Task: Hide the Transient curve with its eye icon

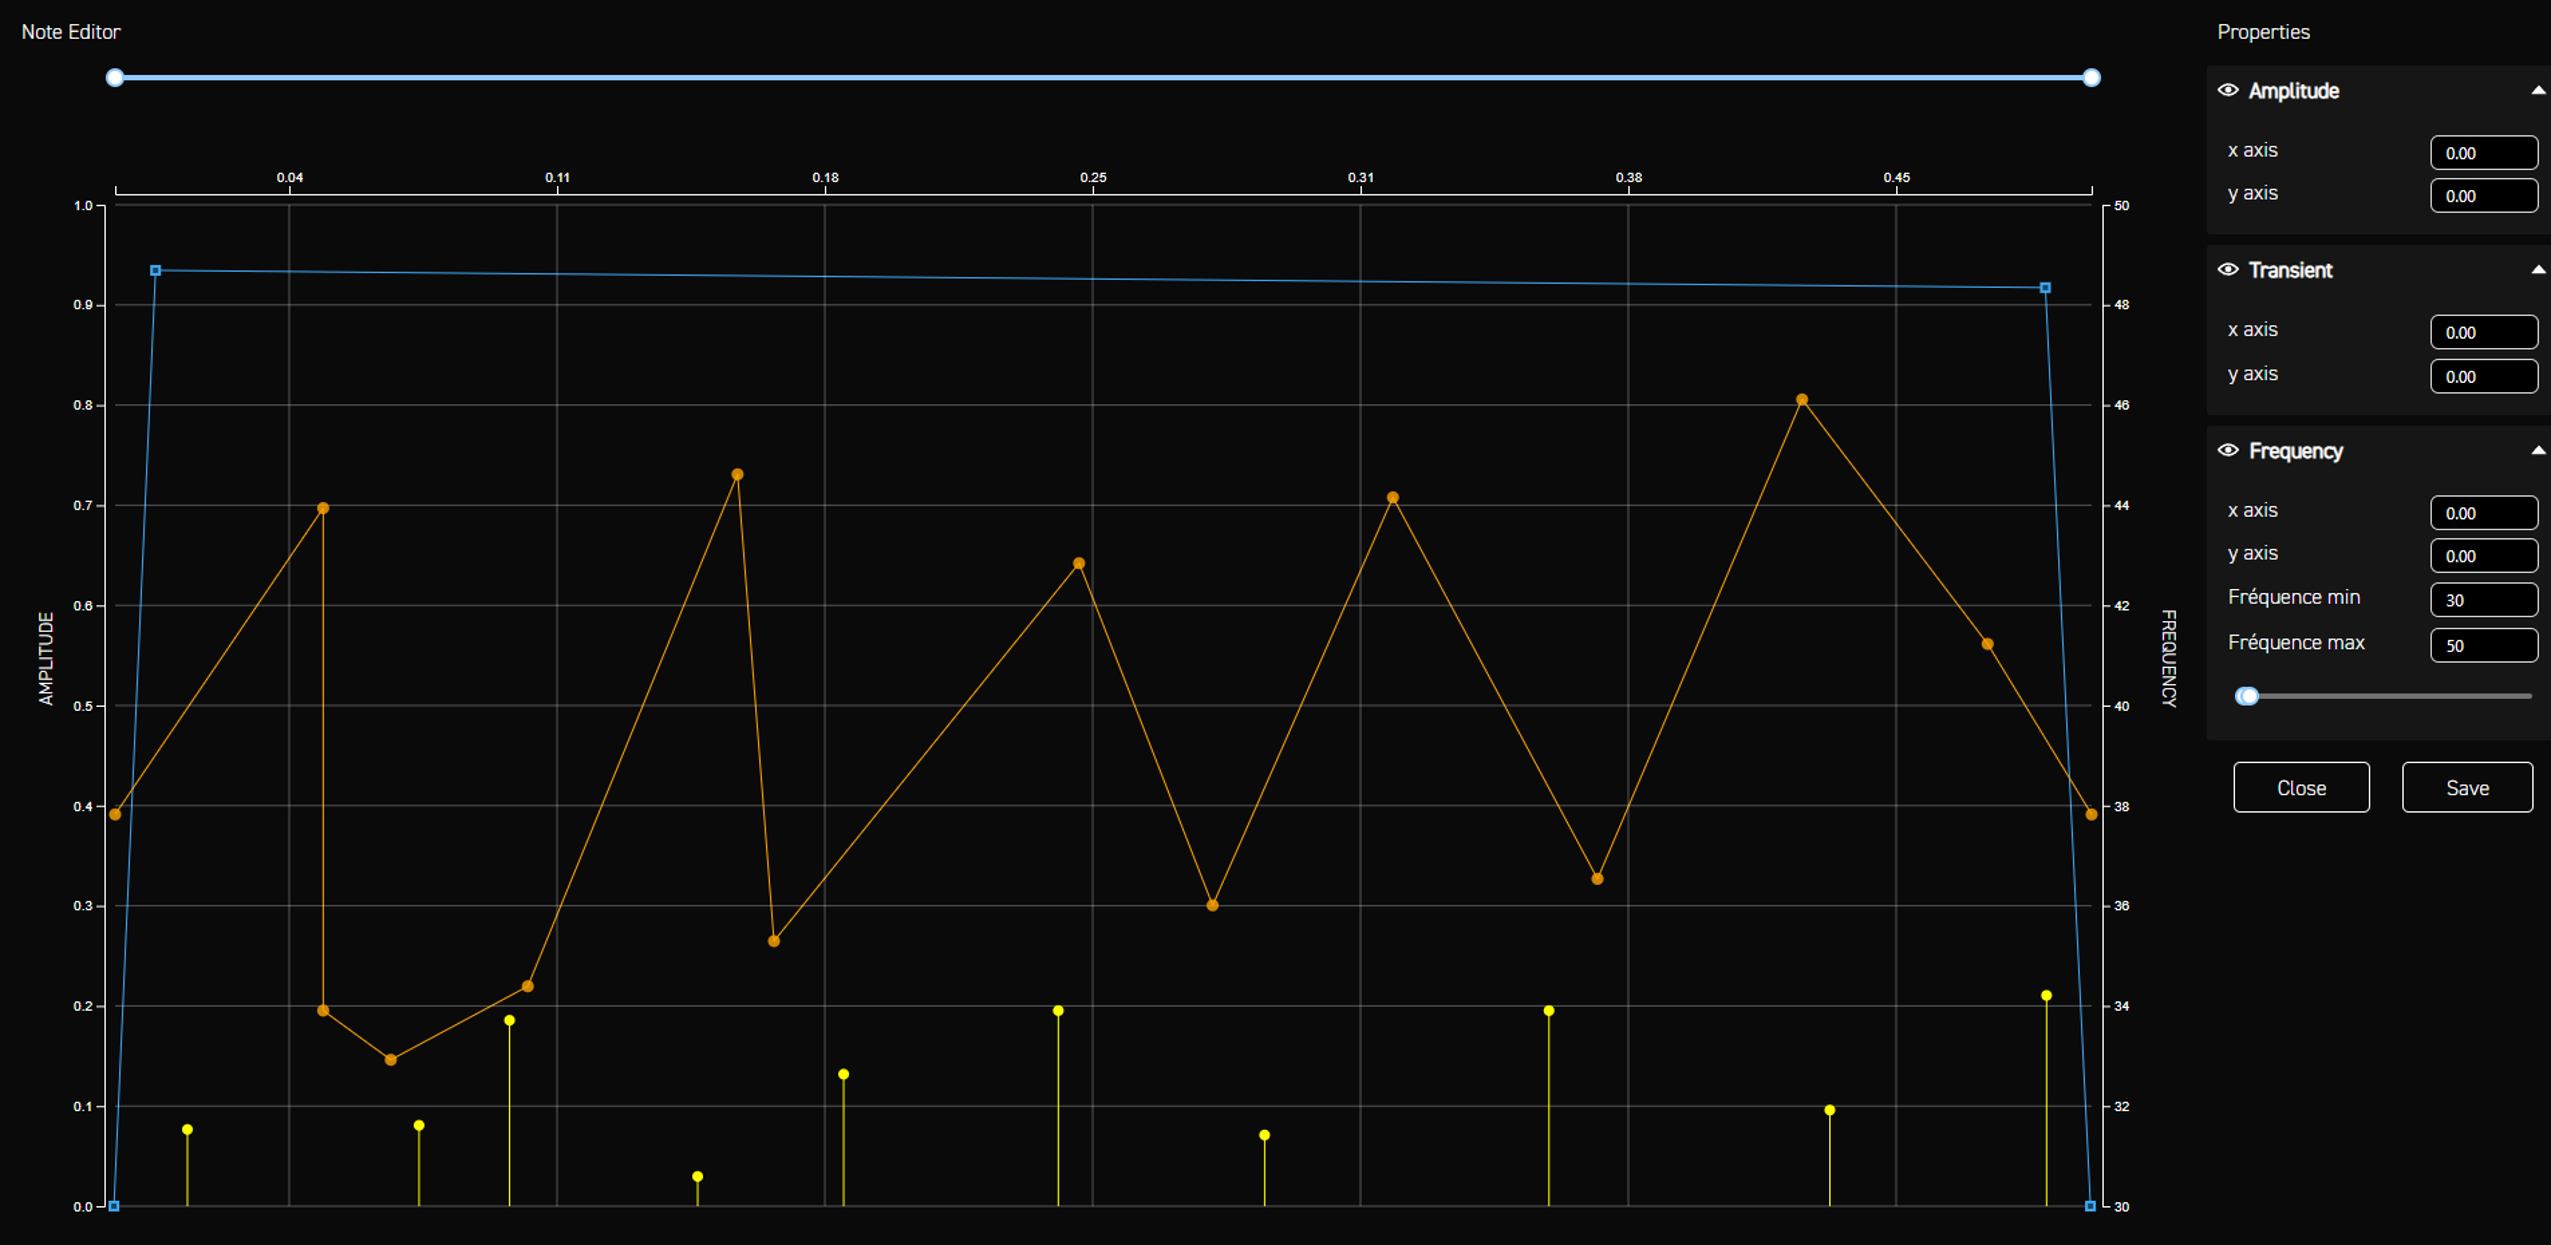Action: [x=2227, y=269]
